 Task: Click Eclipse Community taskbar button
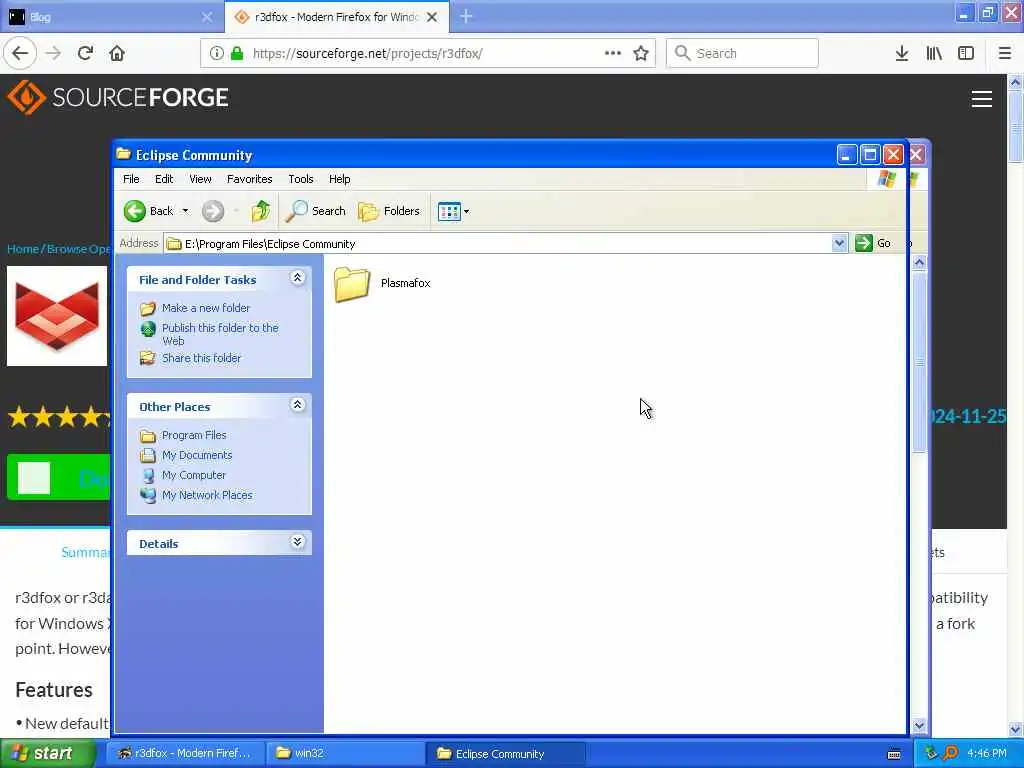(505, 753)
